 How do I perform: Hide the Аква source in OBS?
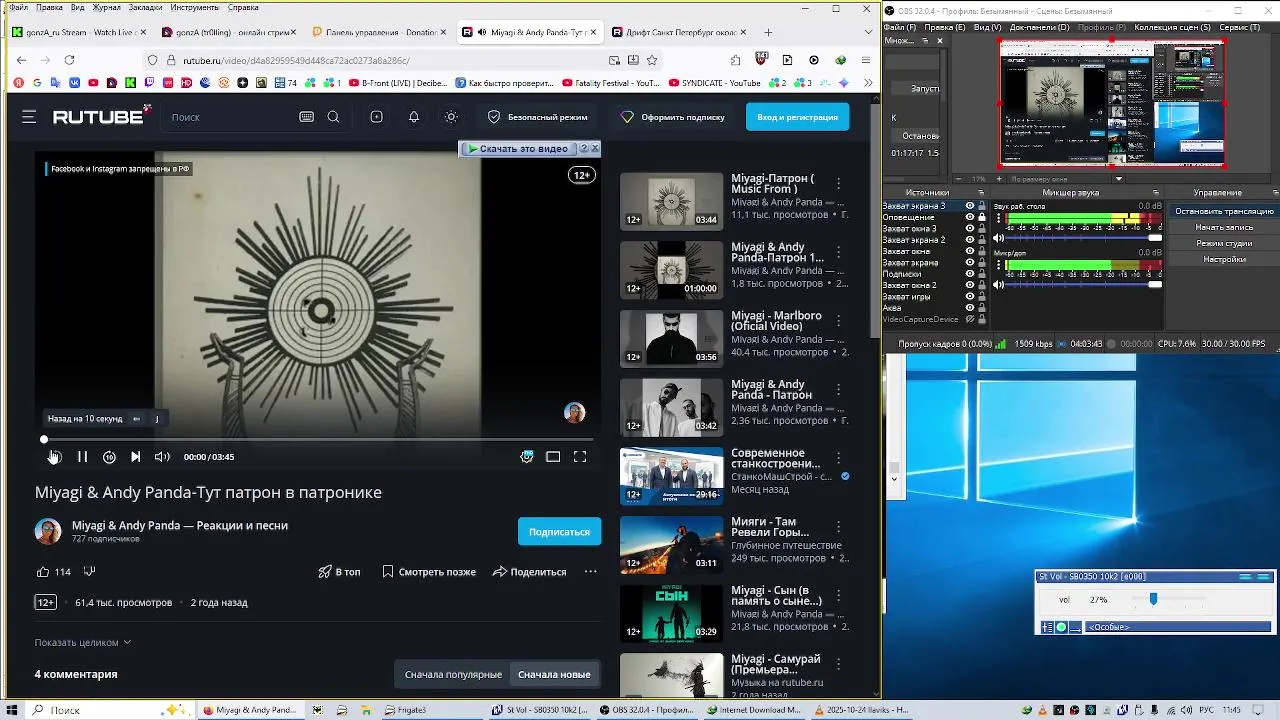[969, 308]
